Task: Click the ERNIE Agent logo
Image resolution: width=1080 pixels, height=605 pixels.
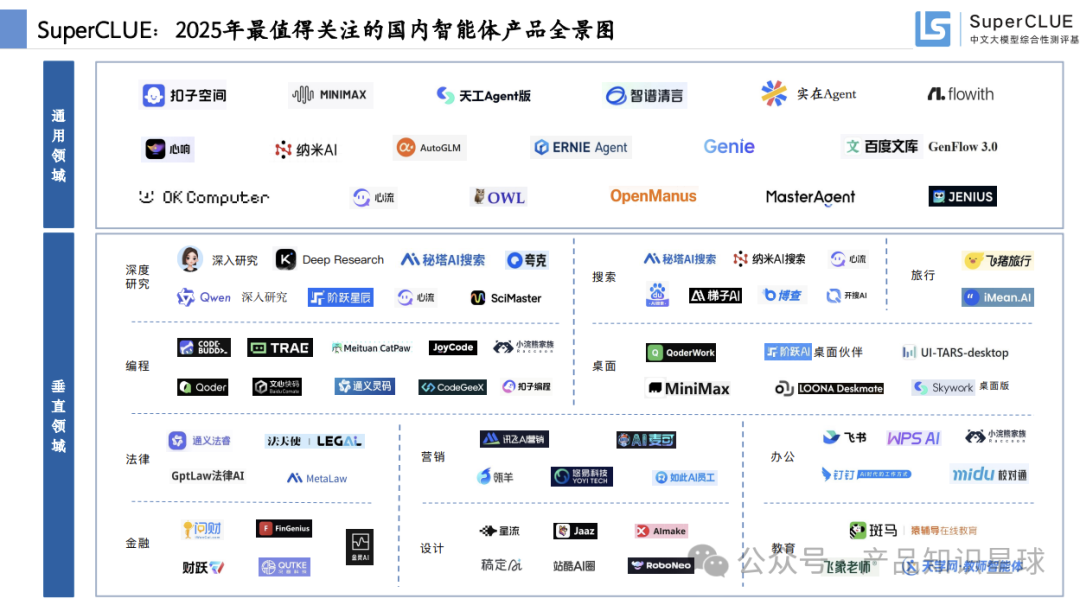Action: [580, 146]
